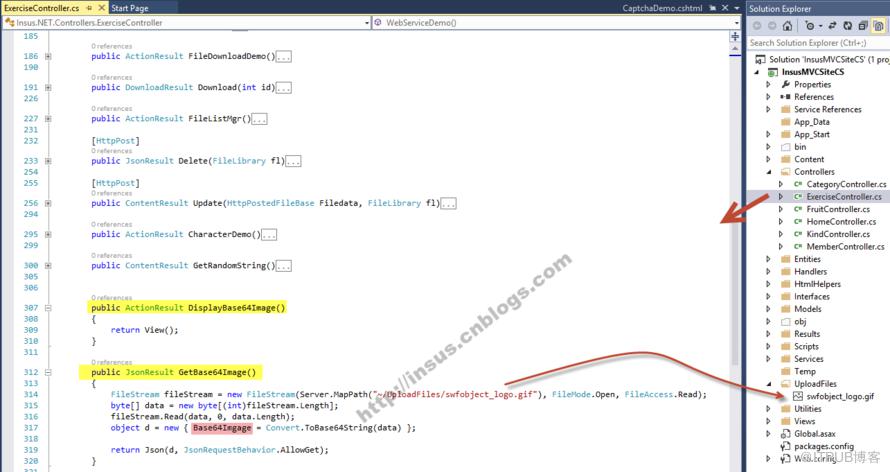The width and height of the screenshot is (890, 472).
Task: Click the ExerciseController.cs C# file icon
Action: coord(798,197)
